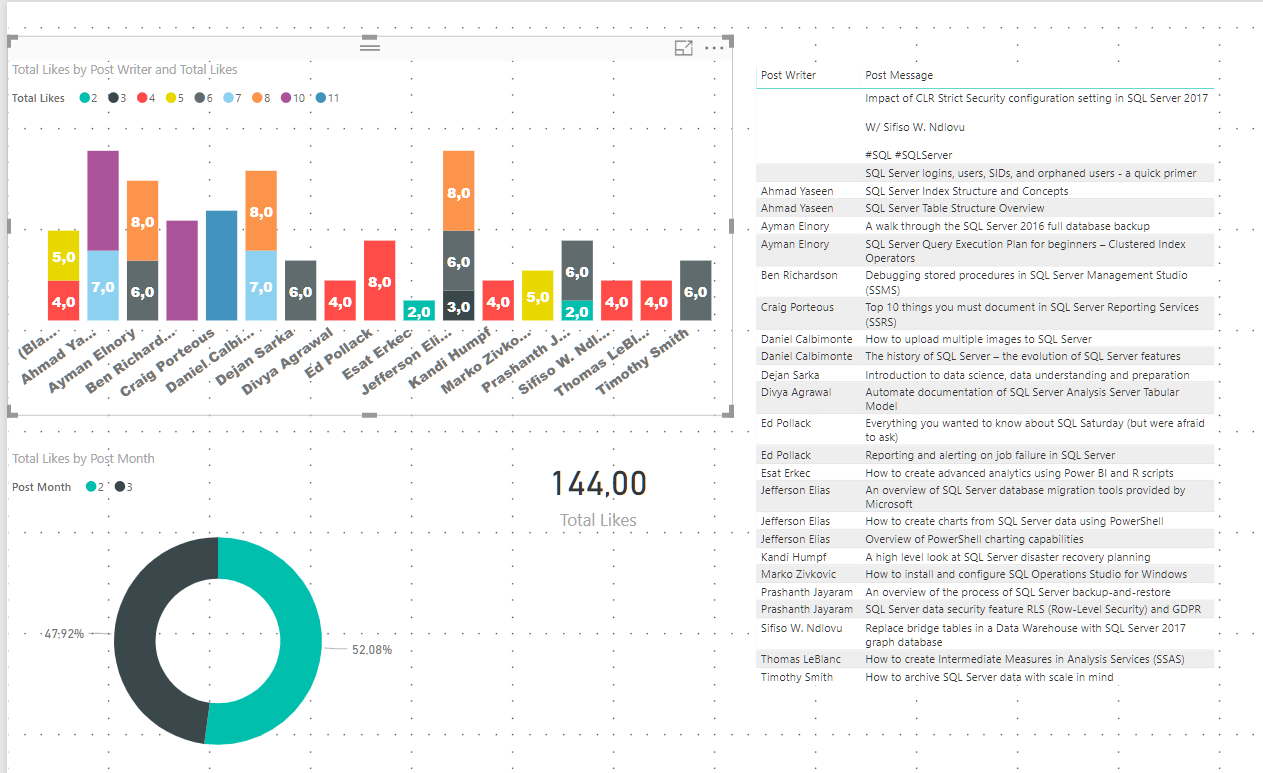Image resolution: width=1263 pixels, height=773 pixels.
Task: Select 'Reporting and alerting on job failure' cell
Action: click(x=990, y=455)
